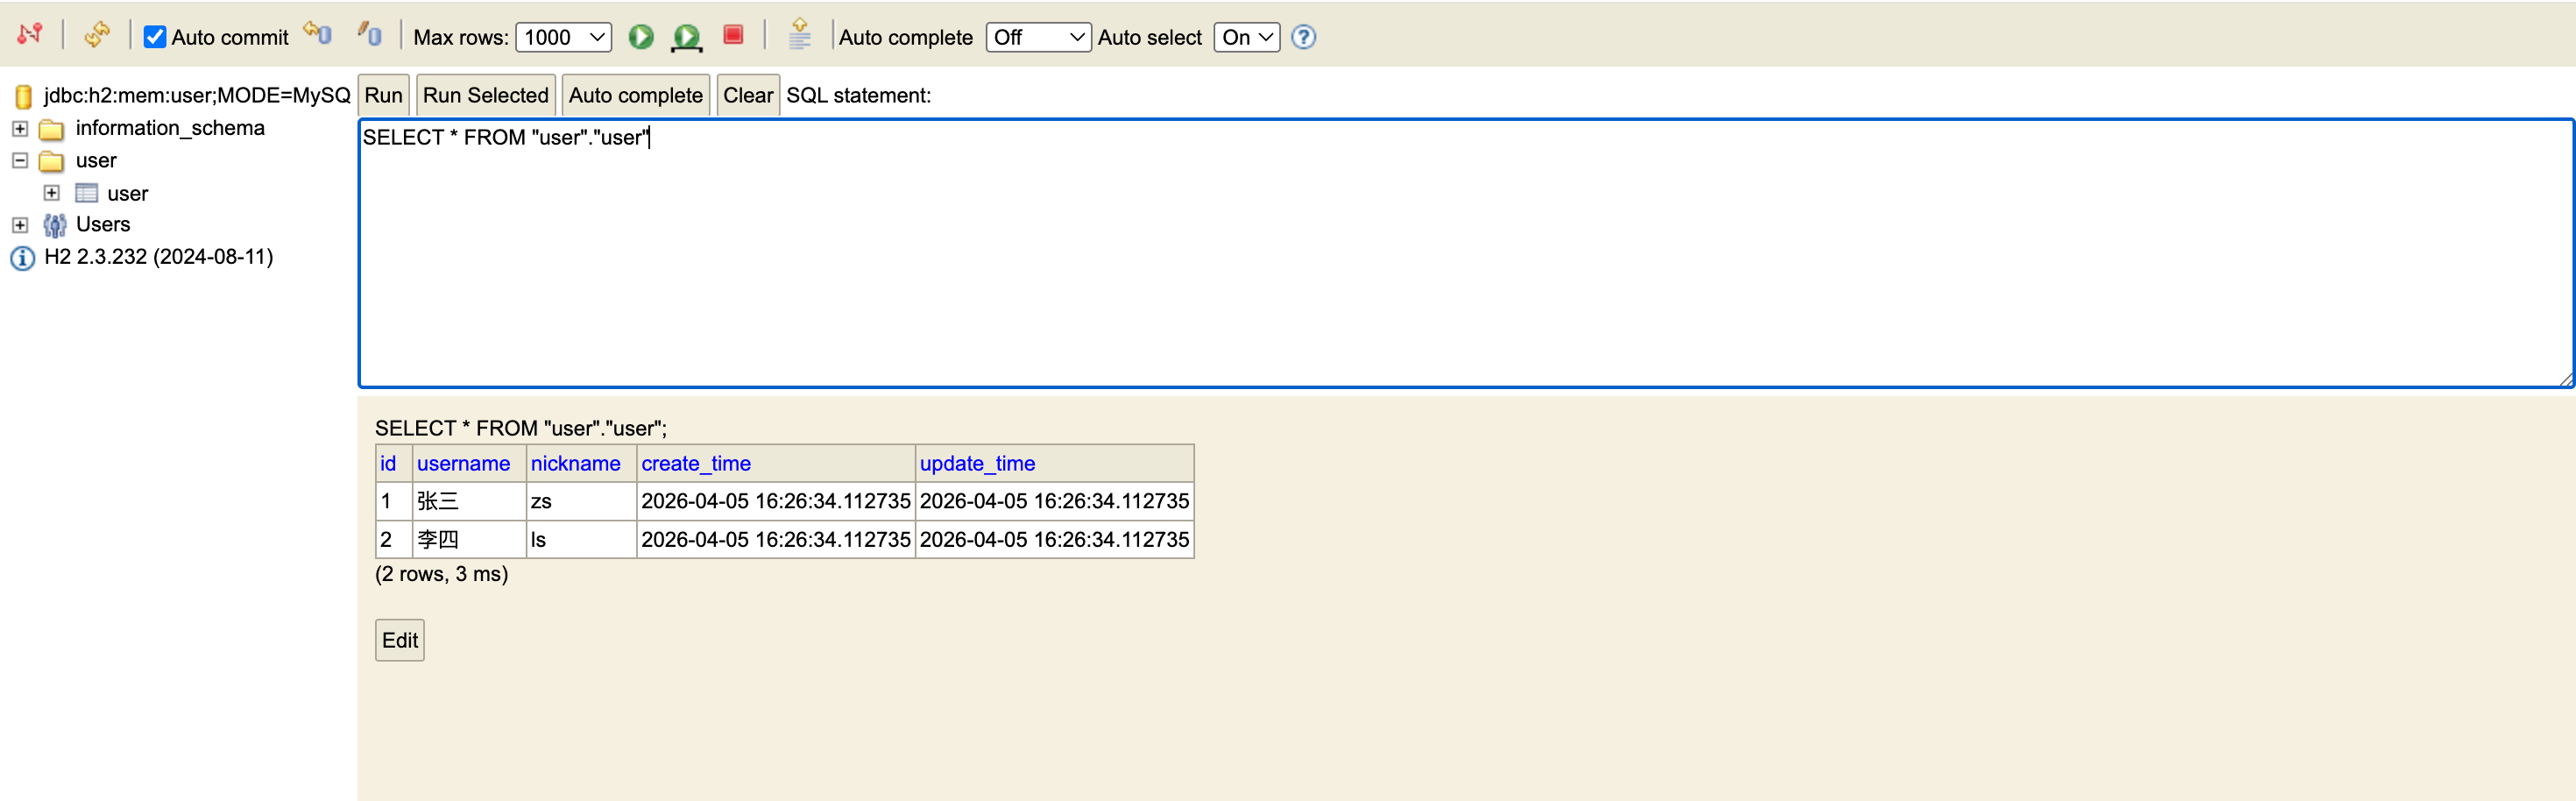Click the Clear button
The width and height of the screenshot is (2576, 801).
coord(748,95)
